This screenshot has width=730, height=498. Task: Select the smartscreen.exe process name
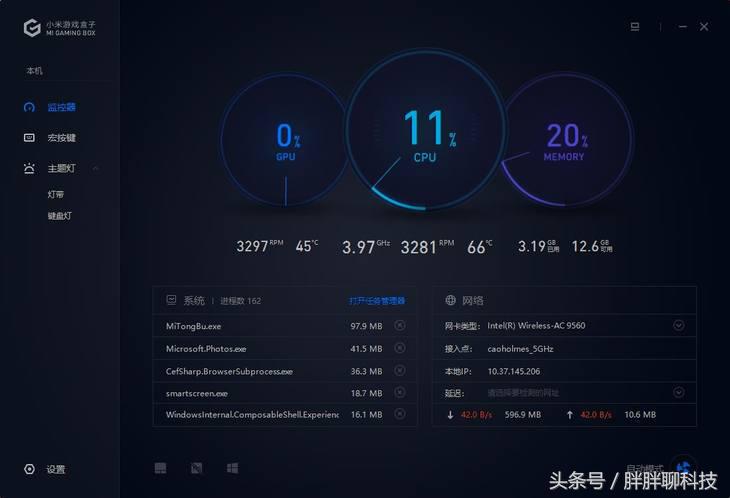[x=196, y=393]
